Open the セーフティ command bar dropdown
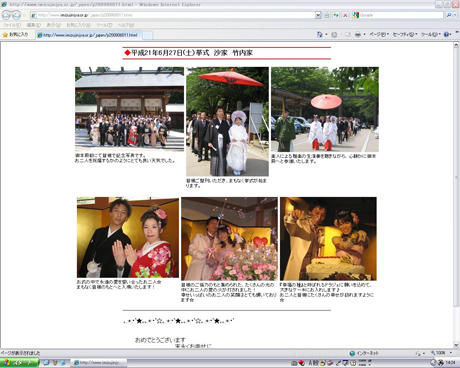Screen dimensions: 460x368 (x=405, y=34)
